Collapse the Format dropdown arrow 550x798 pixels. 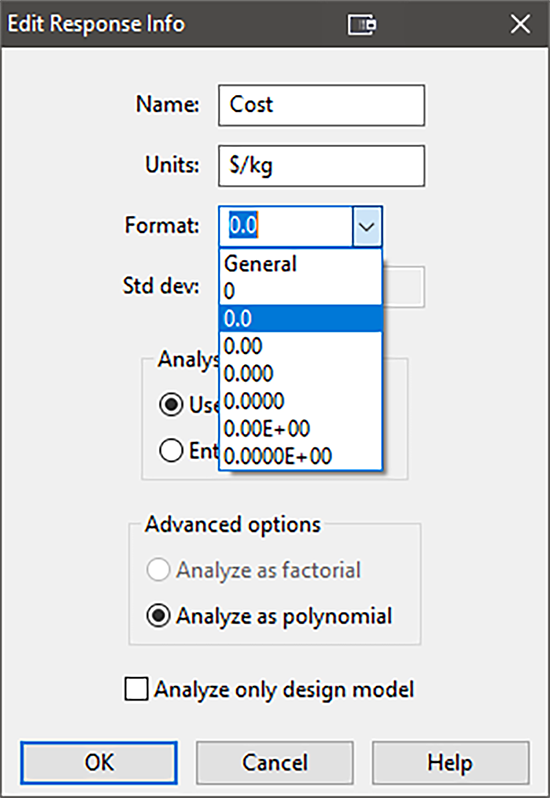coord(367,226)
